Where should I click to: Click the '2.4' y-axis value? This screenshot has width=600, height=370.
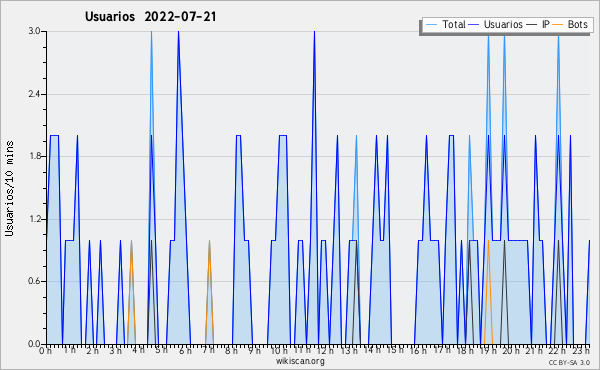click(34, 94)
